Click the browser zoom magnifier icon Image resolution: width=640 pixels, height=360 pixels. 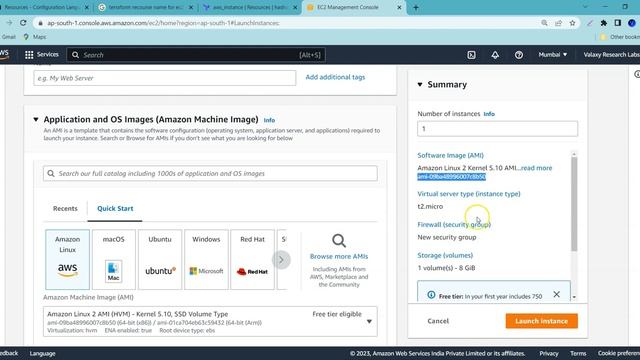[544, 23]
